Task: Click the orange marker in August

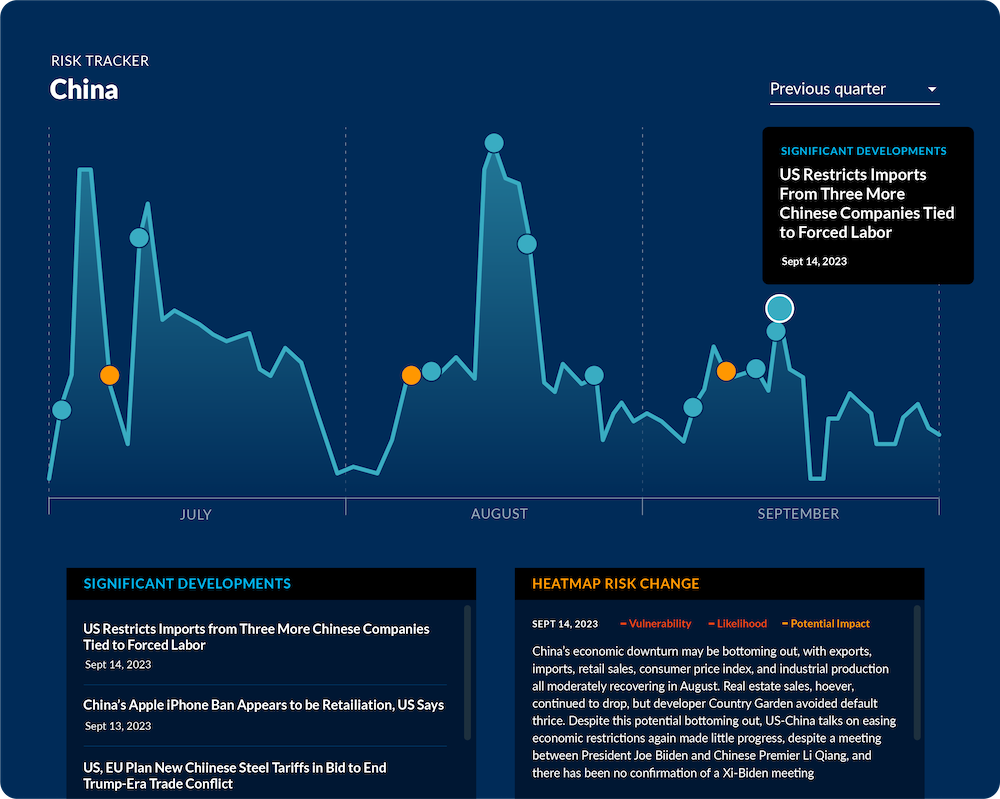Action: (x=411, y=375)
